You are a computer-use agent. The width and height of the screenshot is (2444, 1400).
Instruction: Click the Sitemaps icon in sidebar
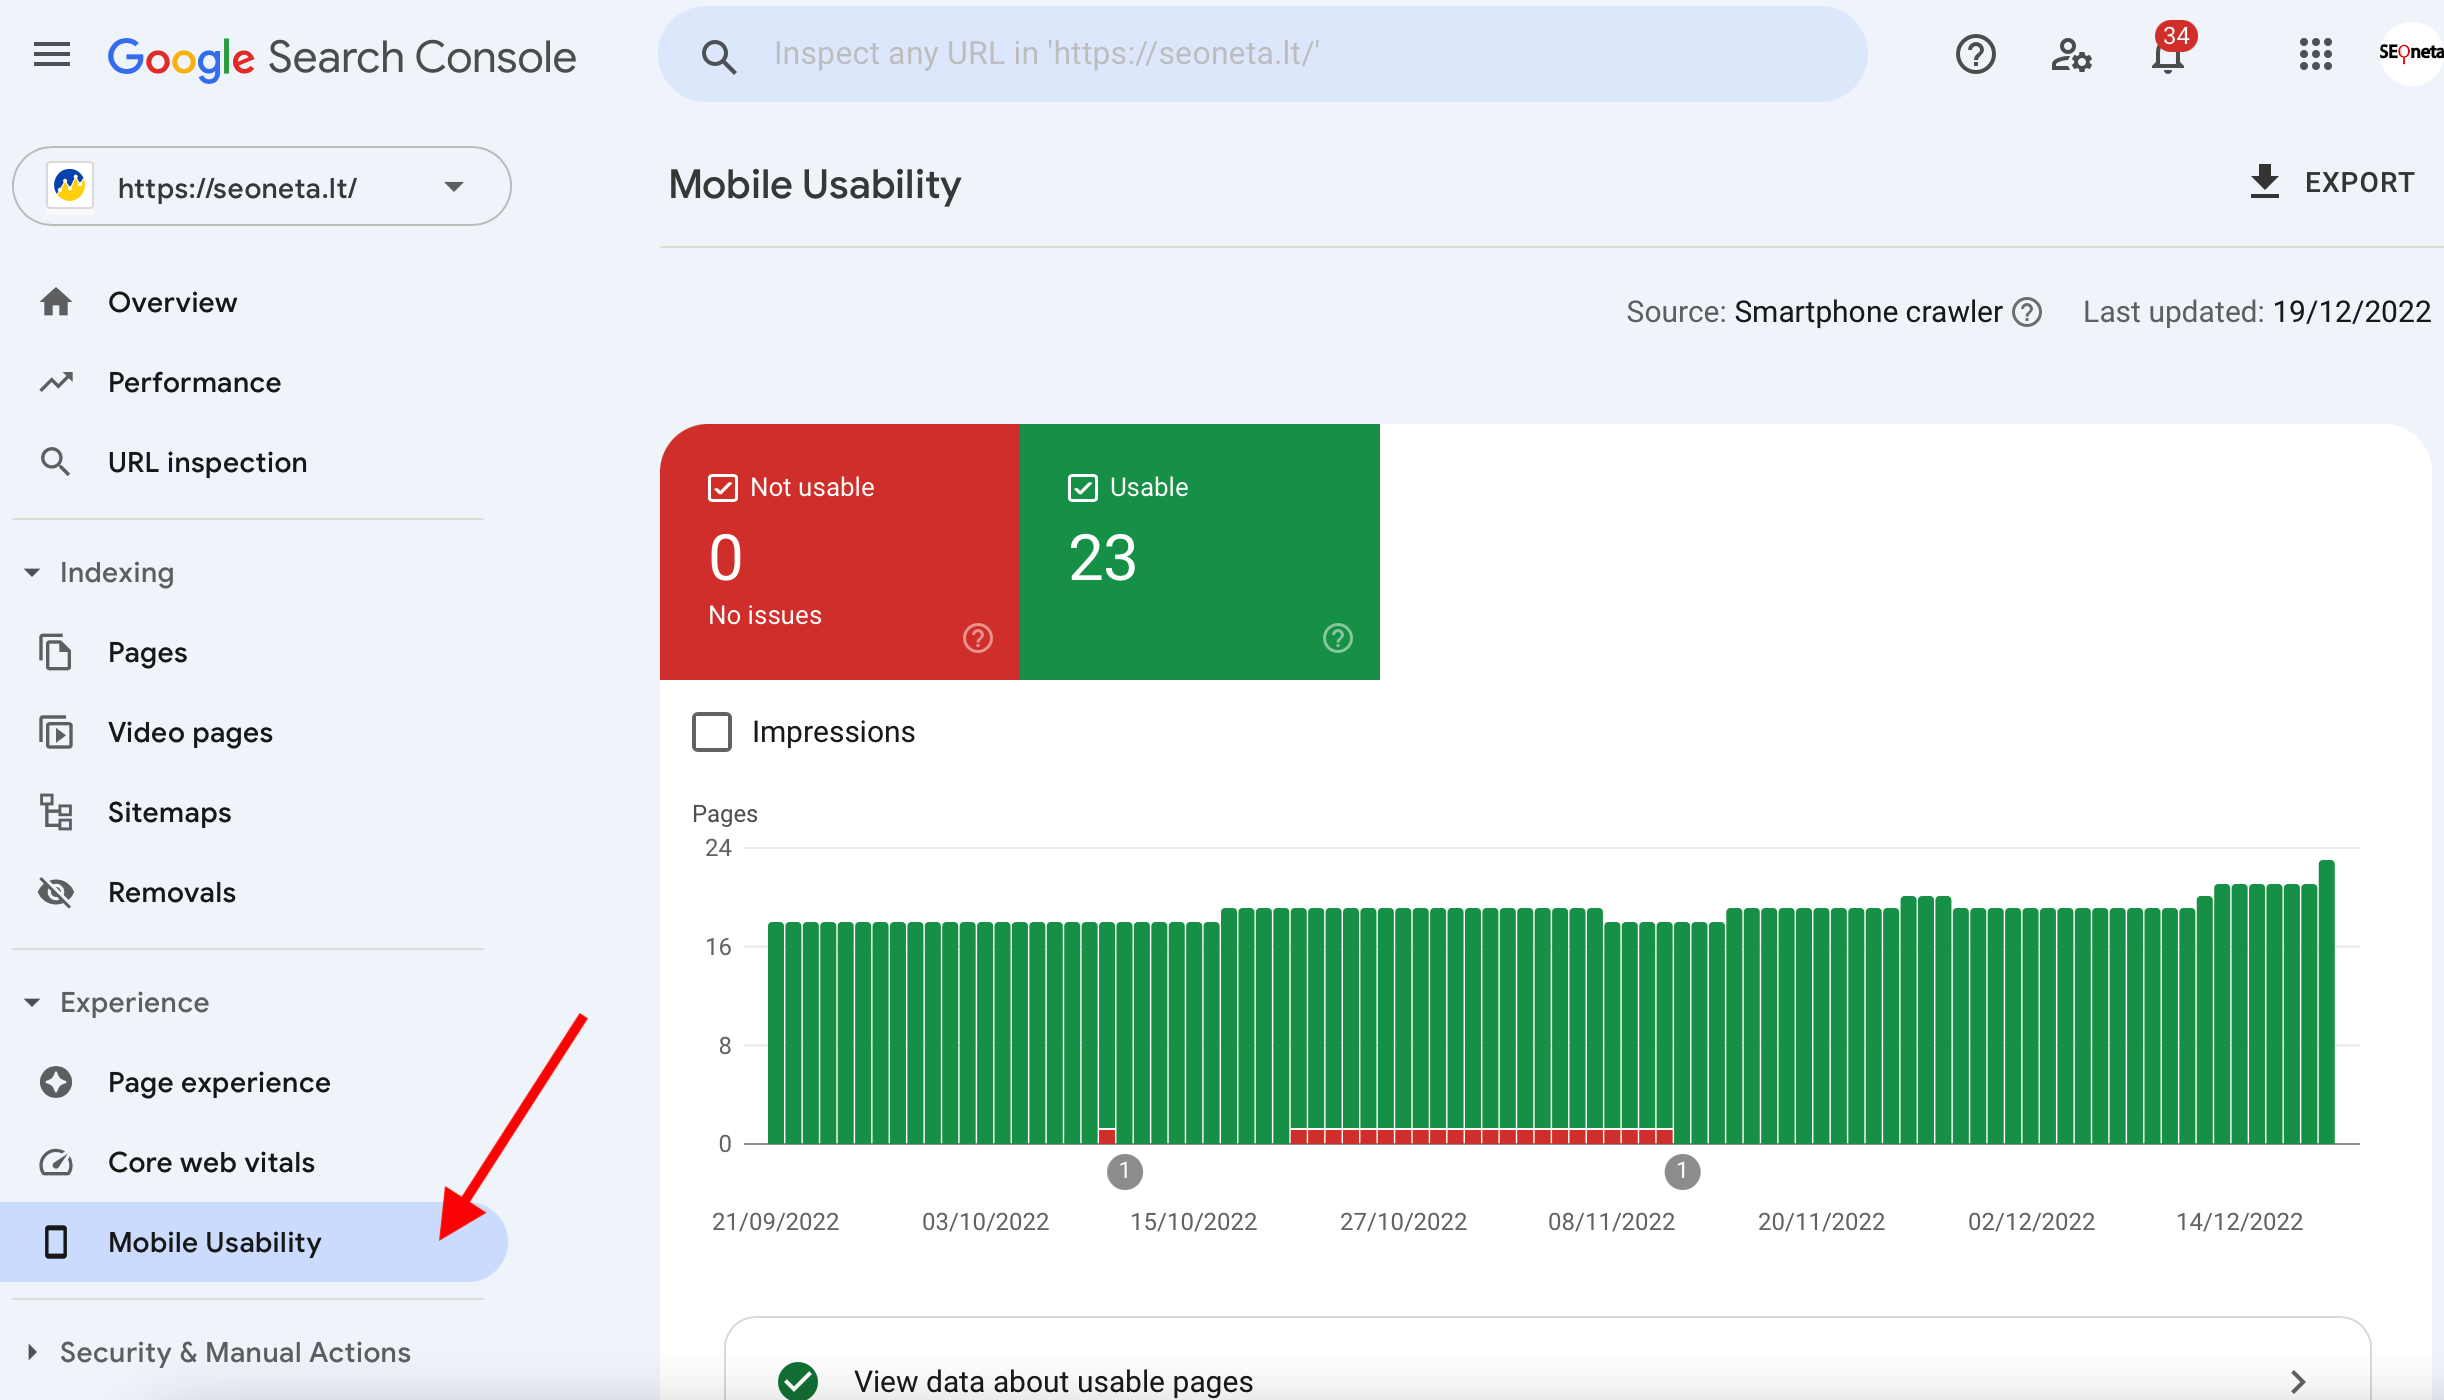pos(57,812)
